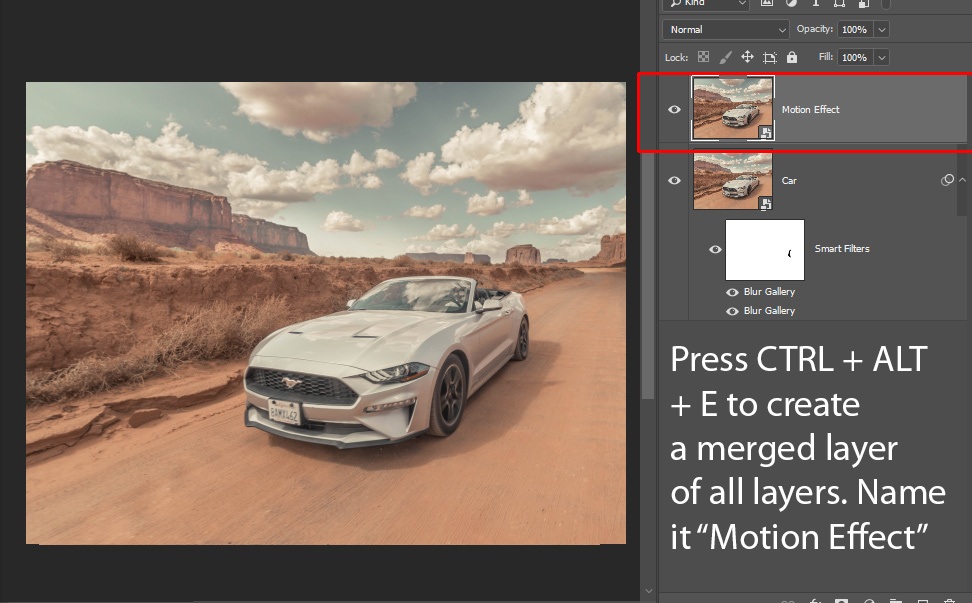The width and height of the screenshot is (972, 603).
Task: Collapse the Car layer's smart filters list
Action: (962, 181)
